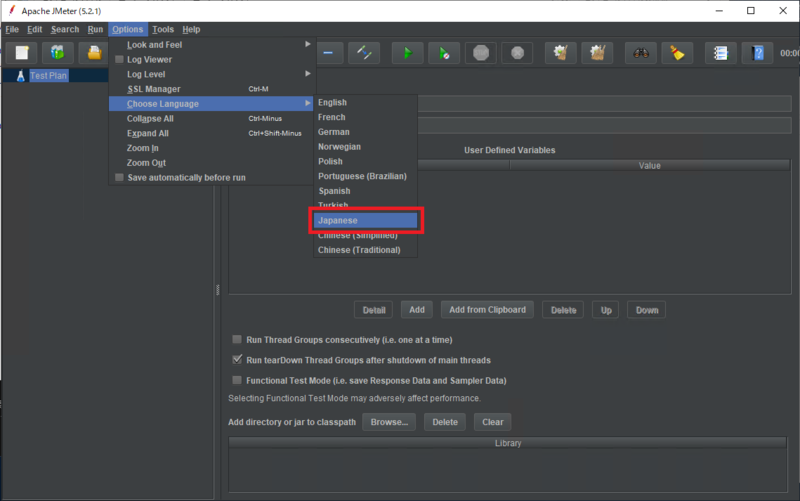Screen dimensions: 800x501
Task: Open the Edit menu
Action: pyautogui.click(x=34, y=29)
